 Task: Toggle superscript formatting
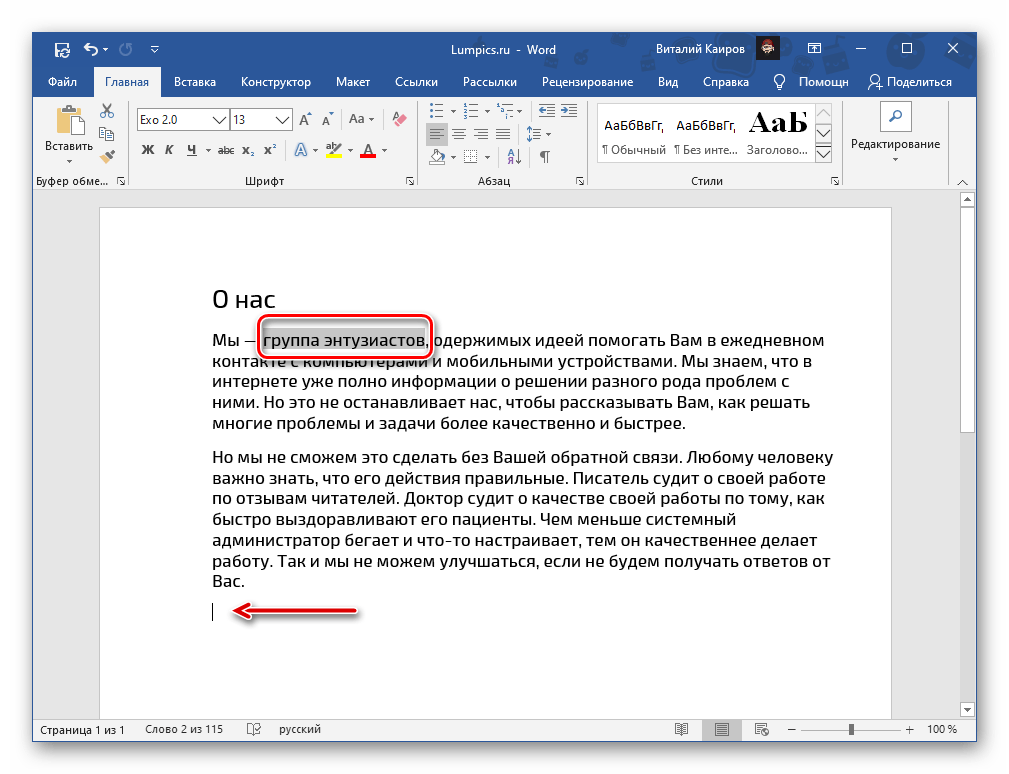(270, 151)
